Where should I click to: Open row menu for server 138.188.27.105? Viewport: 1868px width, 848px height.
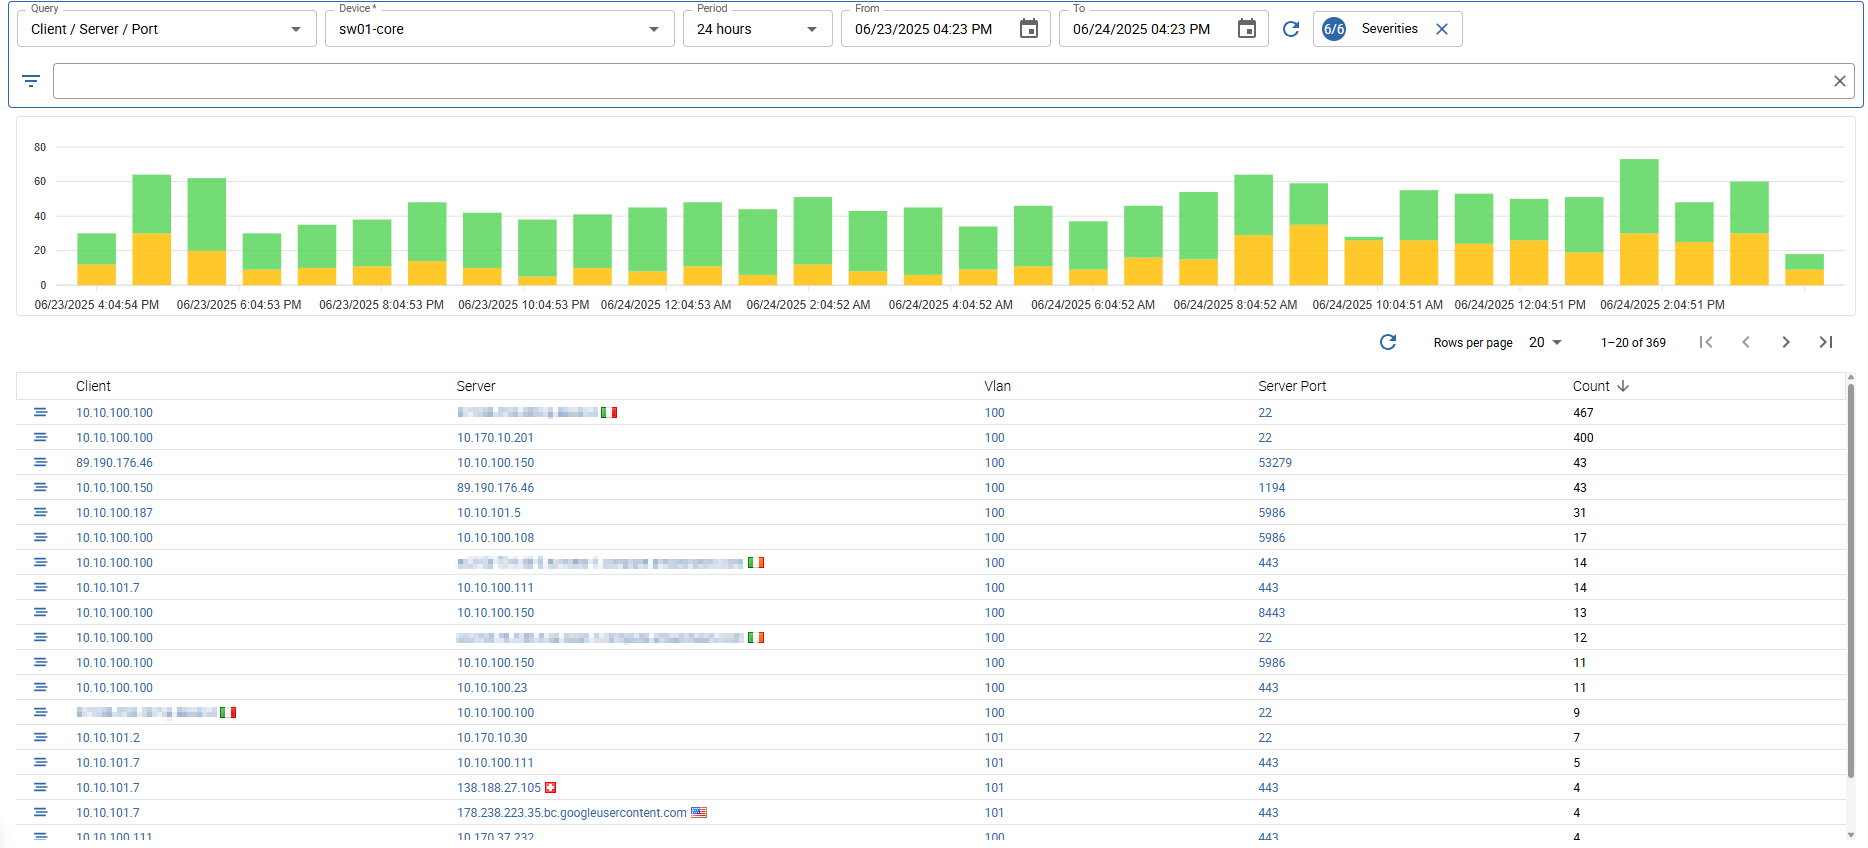[40, 787]
